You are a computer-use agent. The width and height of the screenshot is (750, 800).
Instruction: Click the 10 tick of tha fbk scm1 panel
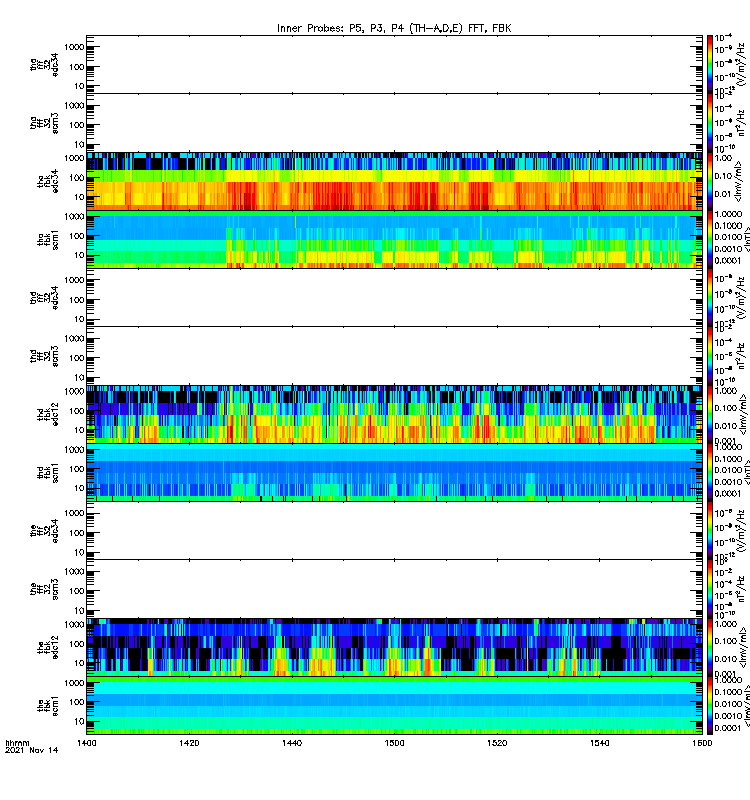79,255
